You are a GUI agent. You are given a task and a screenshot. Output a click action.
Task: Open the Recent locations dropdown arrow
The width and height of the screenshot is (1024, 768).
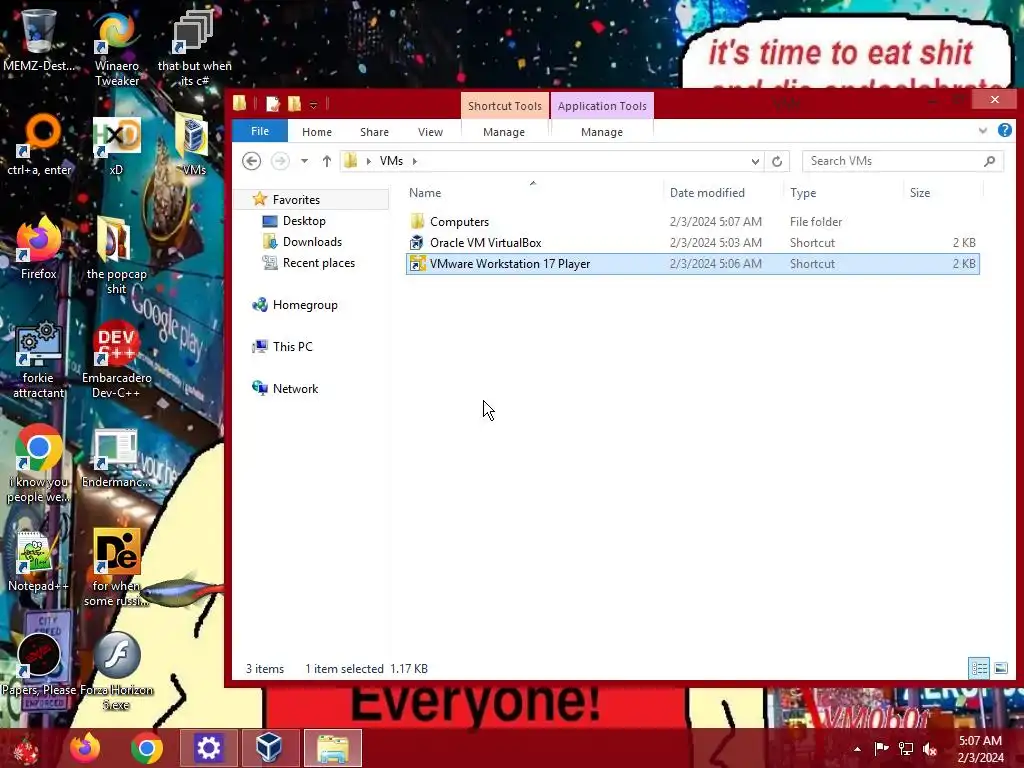304,161
